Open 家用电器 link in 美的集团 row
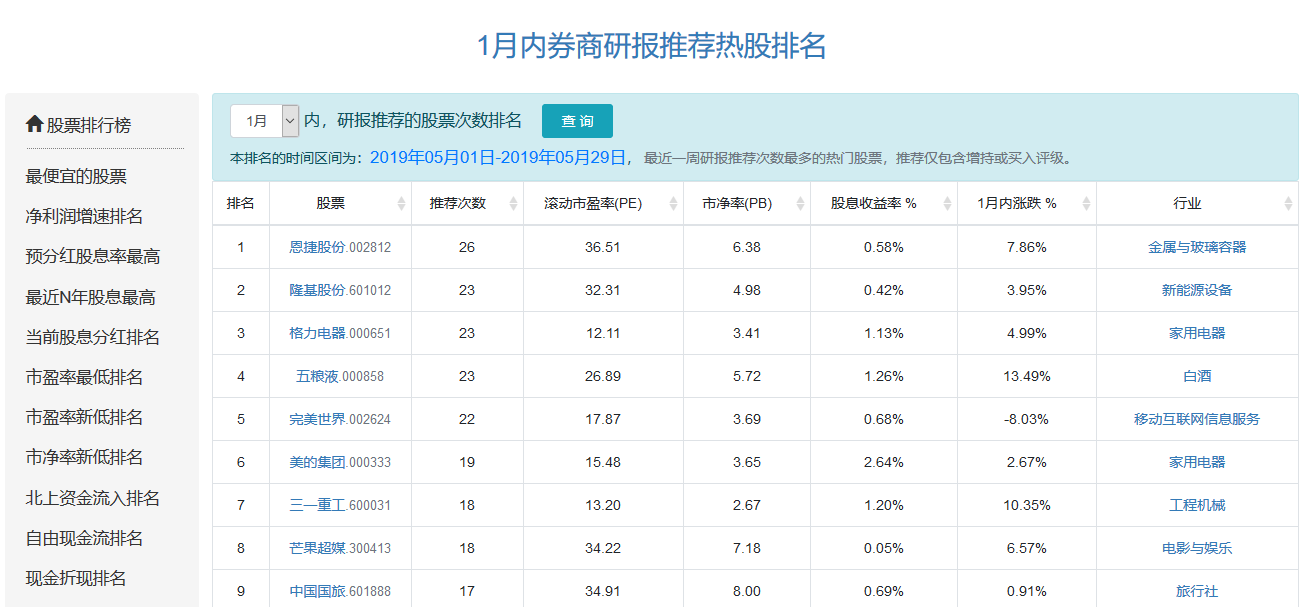1306x607 pixels. 1197,462
